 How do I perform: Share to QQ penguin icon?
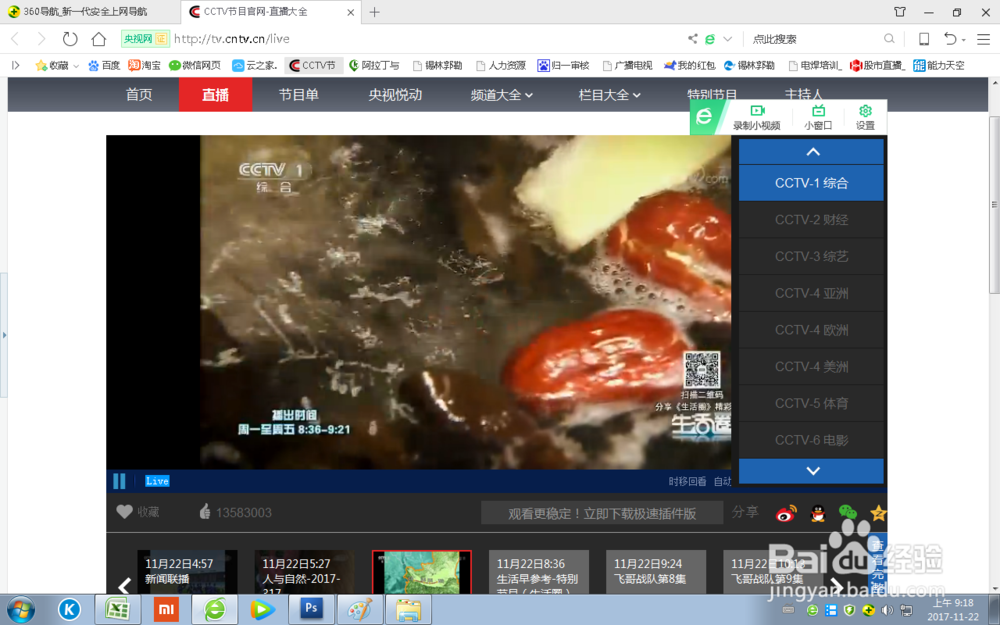(818, 513)
